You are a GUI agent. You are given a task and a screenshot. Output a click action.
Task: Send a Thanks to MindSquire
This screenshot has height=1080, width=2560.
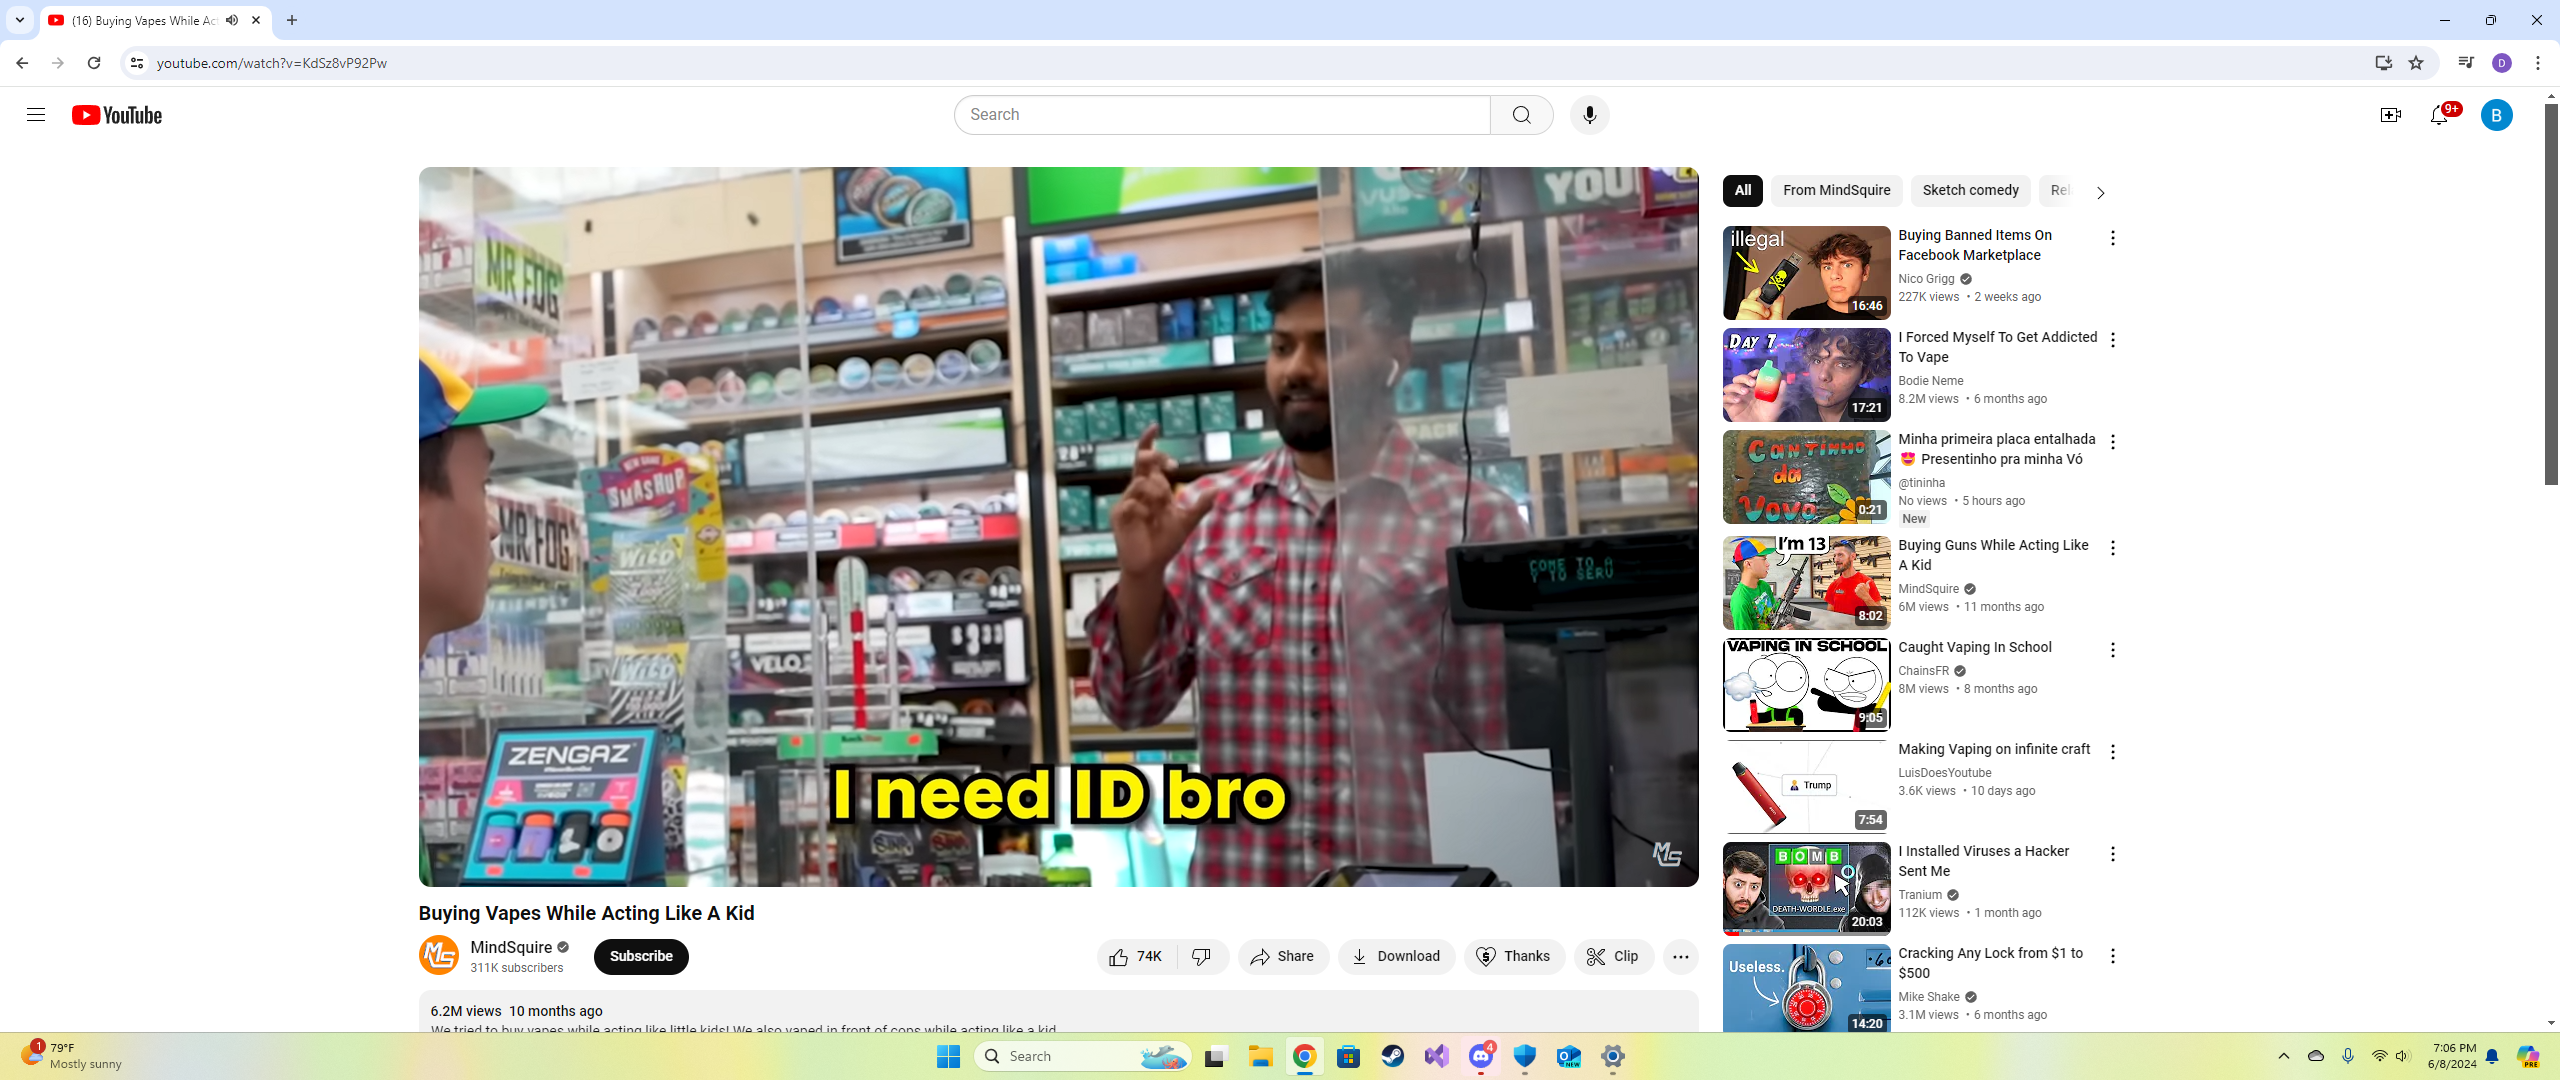(1514, 956)
